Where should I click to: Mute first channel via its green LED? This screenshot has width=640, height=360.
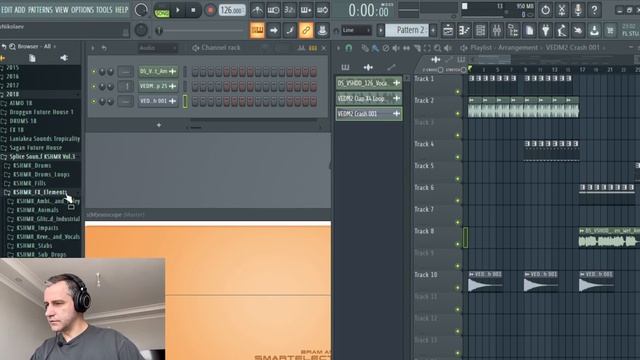[x=93, y=72]
